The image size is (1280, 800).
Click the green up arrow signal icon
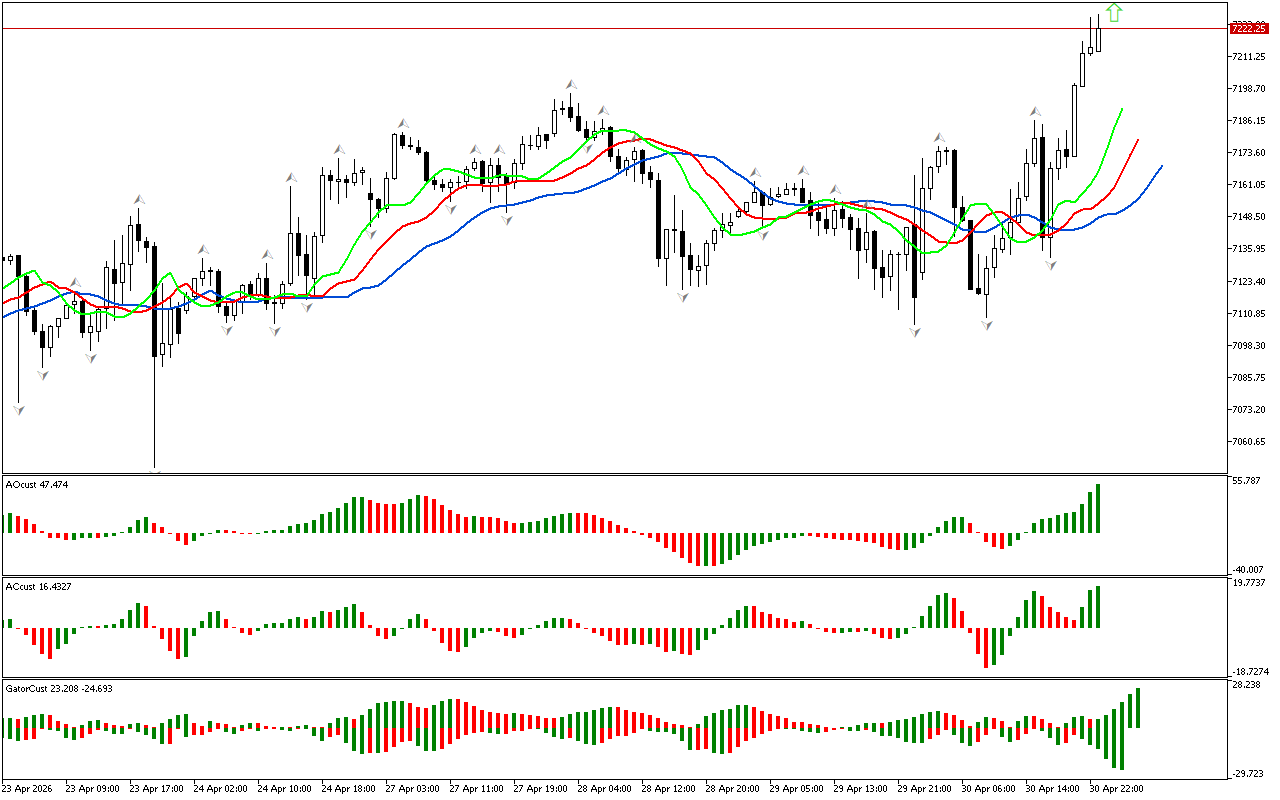1114,13
